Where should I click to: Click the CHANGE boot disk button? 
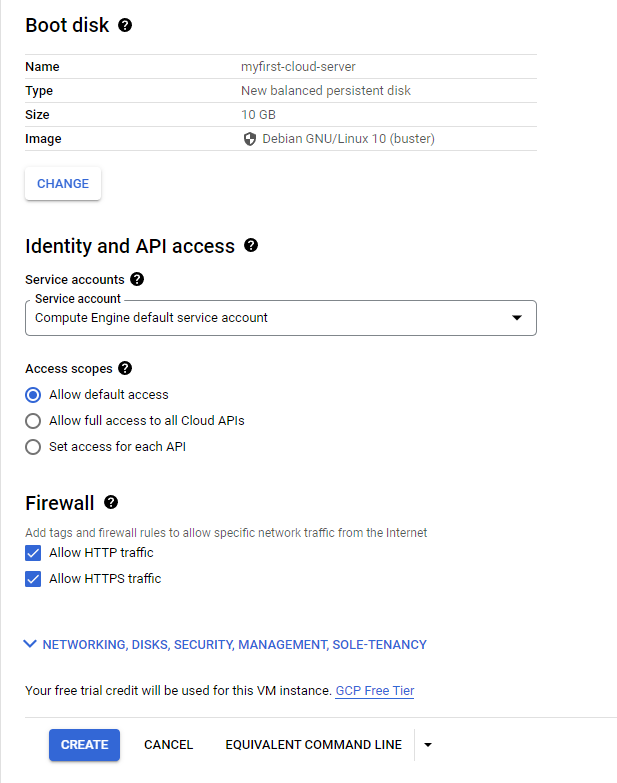coord(63,183)
